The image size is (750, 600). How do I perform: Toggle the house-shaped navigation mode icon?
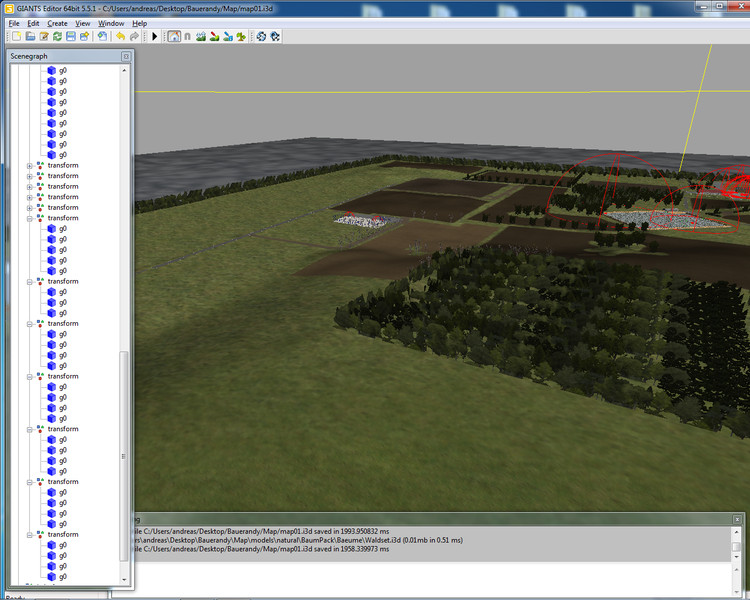pos(174,36)
